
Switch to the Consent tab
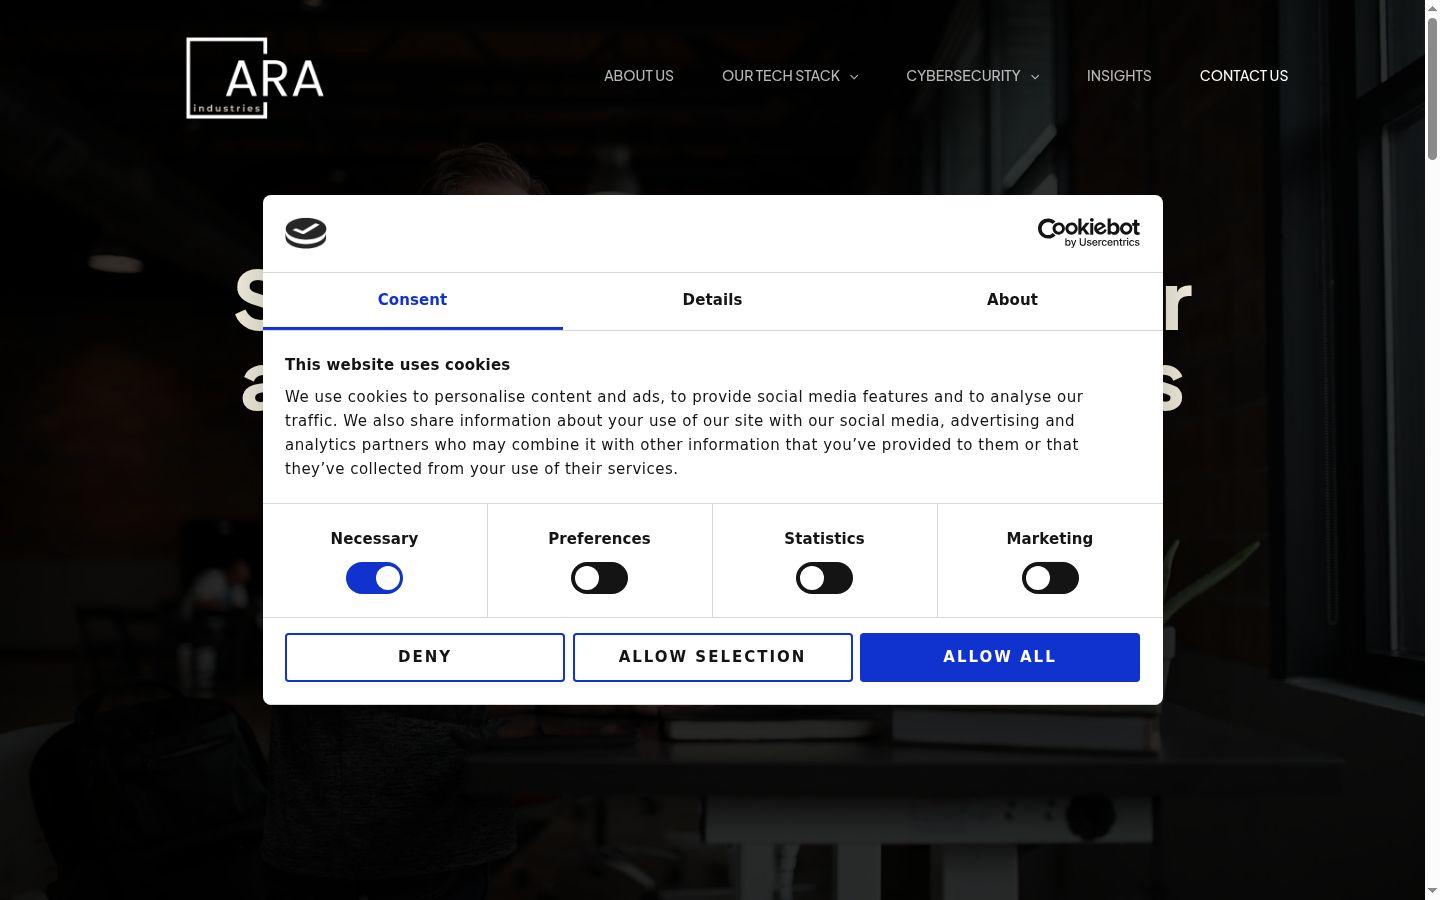(412, 300)
